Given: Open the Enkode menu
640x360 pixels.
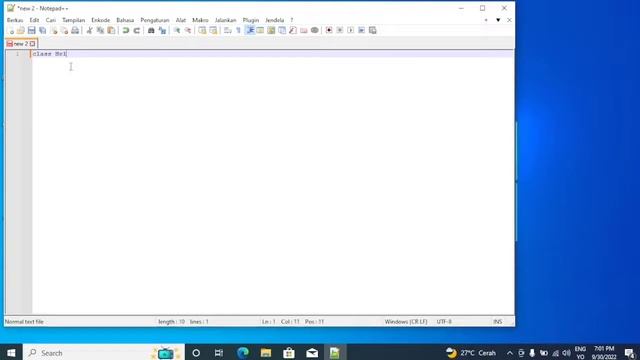Looking at the screenshot, I should pyautogui.click(x=100, y=20).
